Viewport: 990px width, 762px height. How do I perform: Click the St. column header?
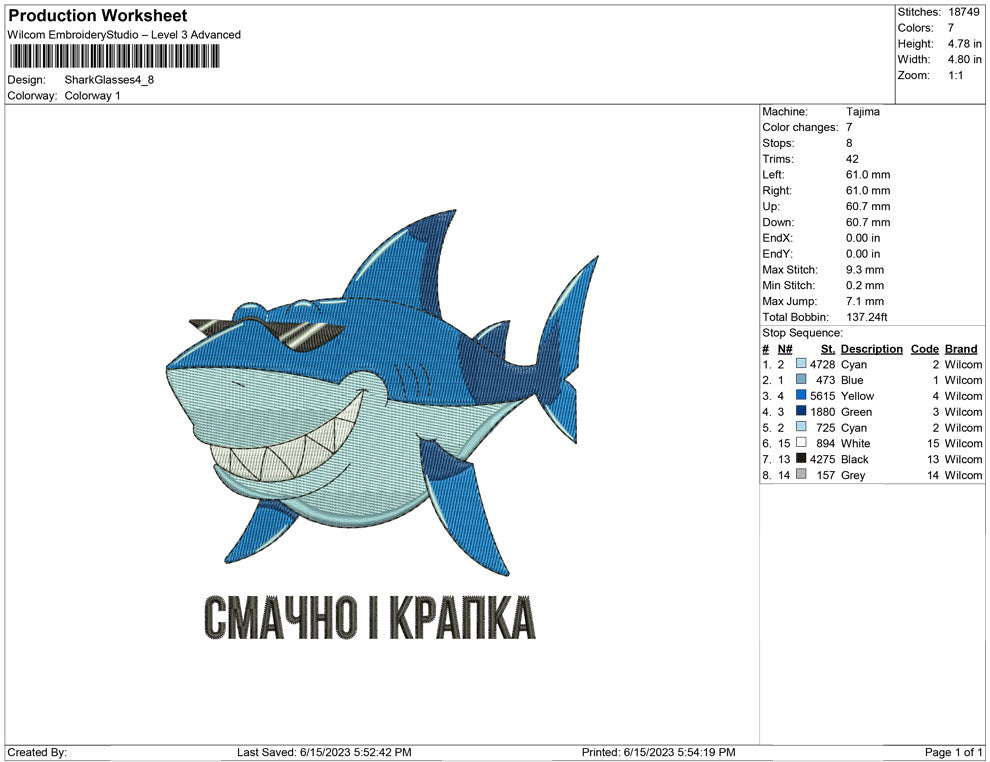pos(827,349)
